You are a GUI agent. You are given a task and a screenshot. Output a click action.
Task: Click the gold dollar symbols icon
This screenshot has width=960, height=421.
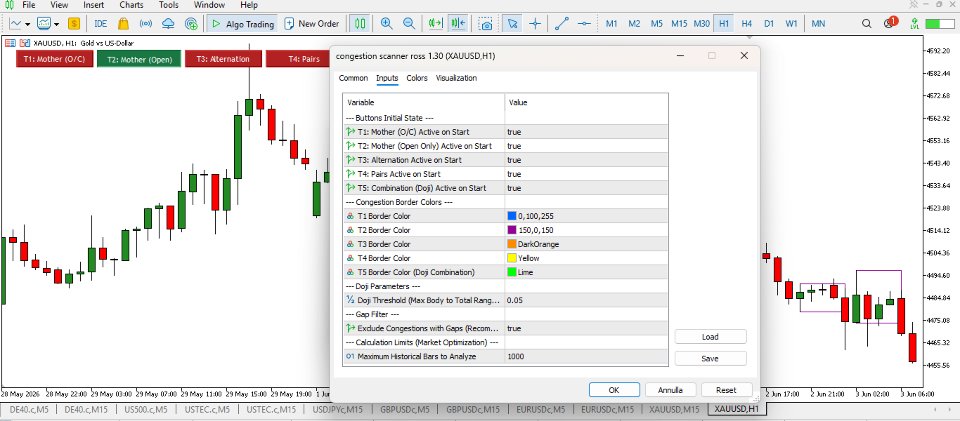(74, 24)
